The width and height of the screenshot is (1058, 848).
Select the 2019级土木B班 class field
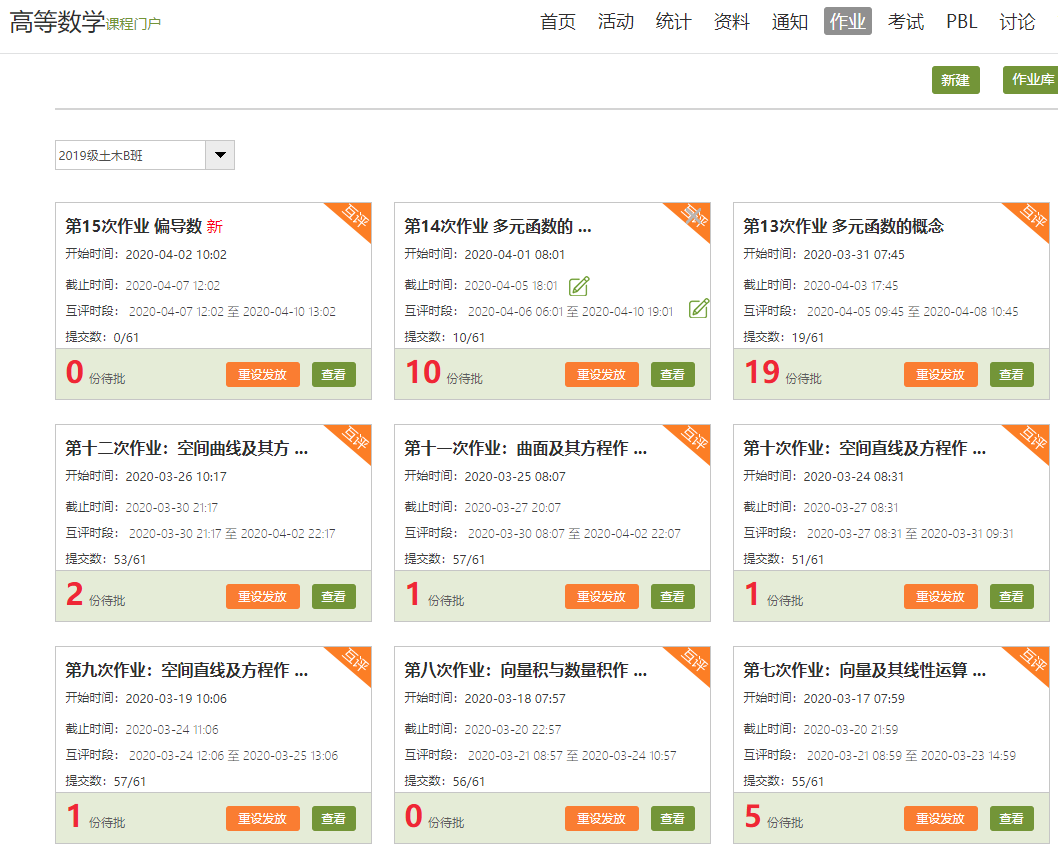130,155
